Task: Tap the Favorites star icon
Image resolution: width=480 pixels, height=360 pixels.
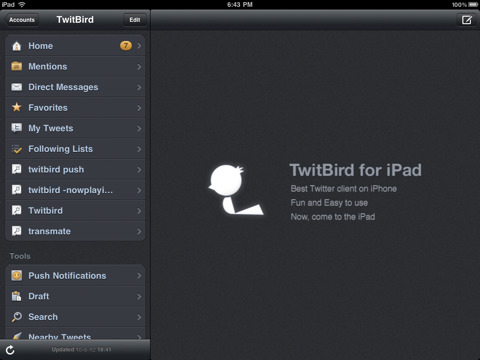Action: (16, 107)
